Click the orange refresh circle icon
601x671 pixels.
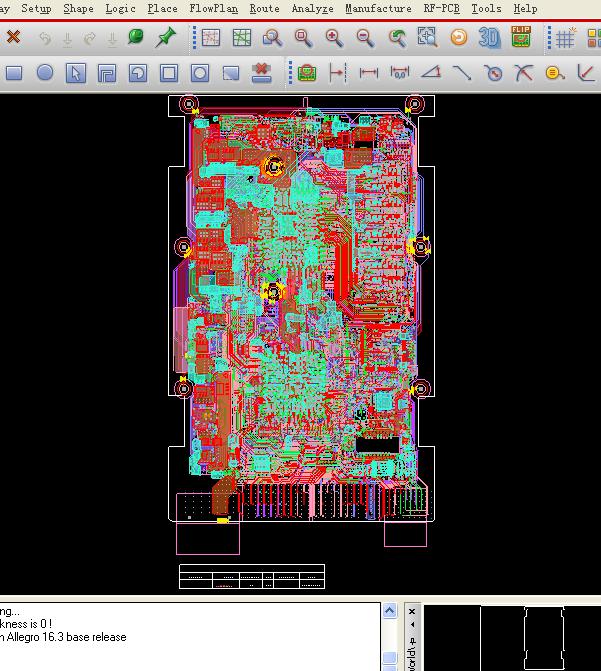pyautogui.click(x=458, y=38)
